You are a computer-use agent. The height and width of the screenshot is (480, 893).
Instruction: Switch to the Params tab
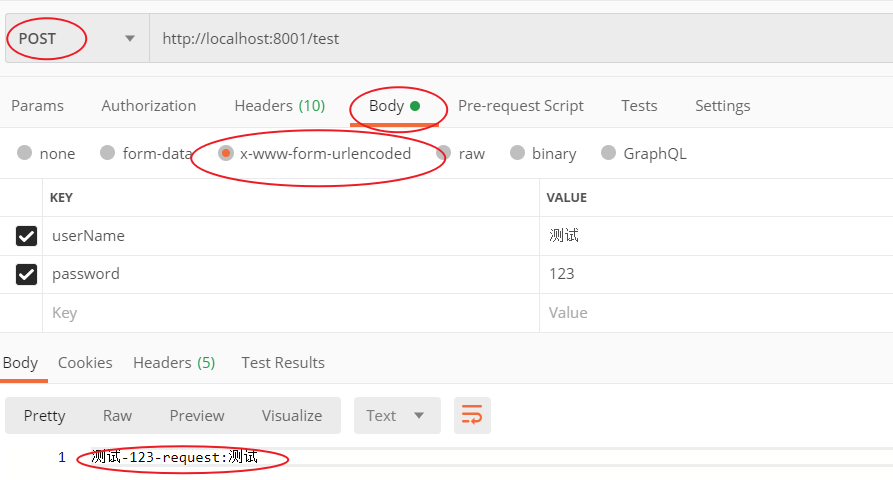(38, 106)
